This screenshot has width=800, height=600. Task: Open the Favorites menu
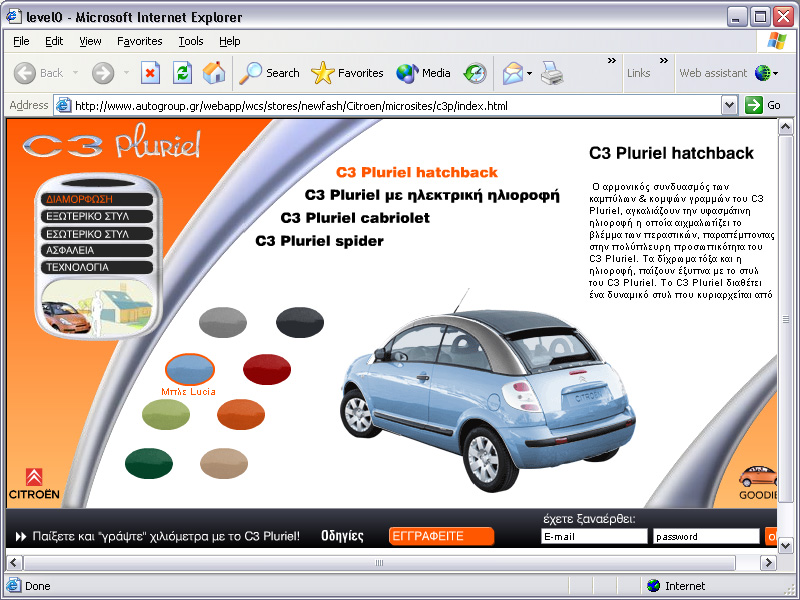pyautogui.click(x=139, y=41)
